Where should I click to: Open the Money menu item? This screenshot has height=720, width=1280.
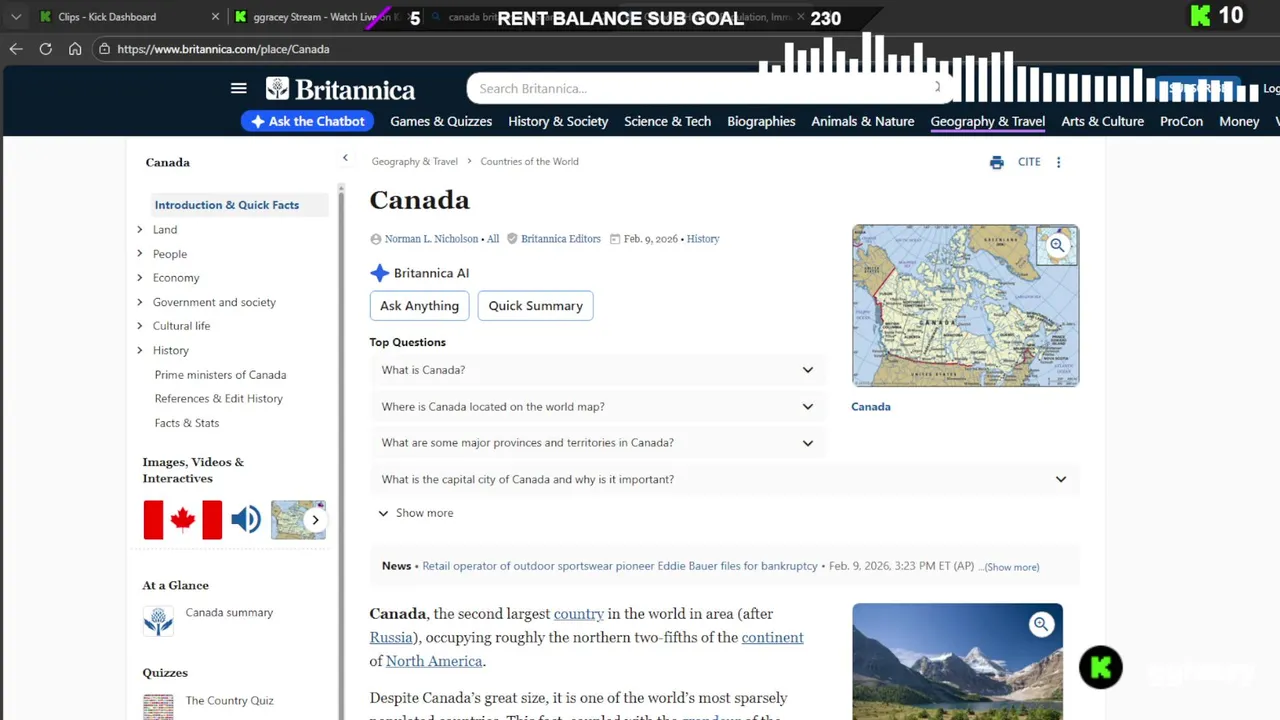coord(1239,121)
